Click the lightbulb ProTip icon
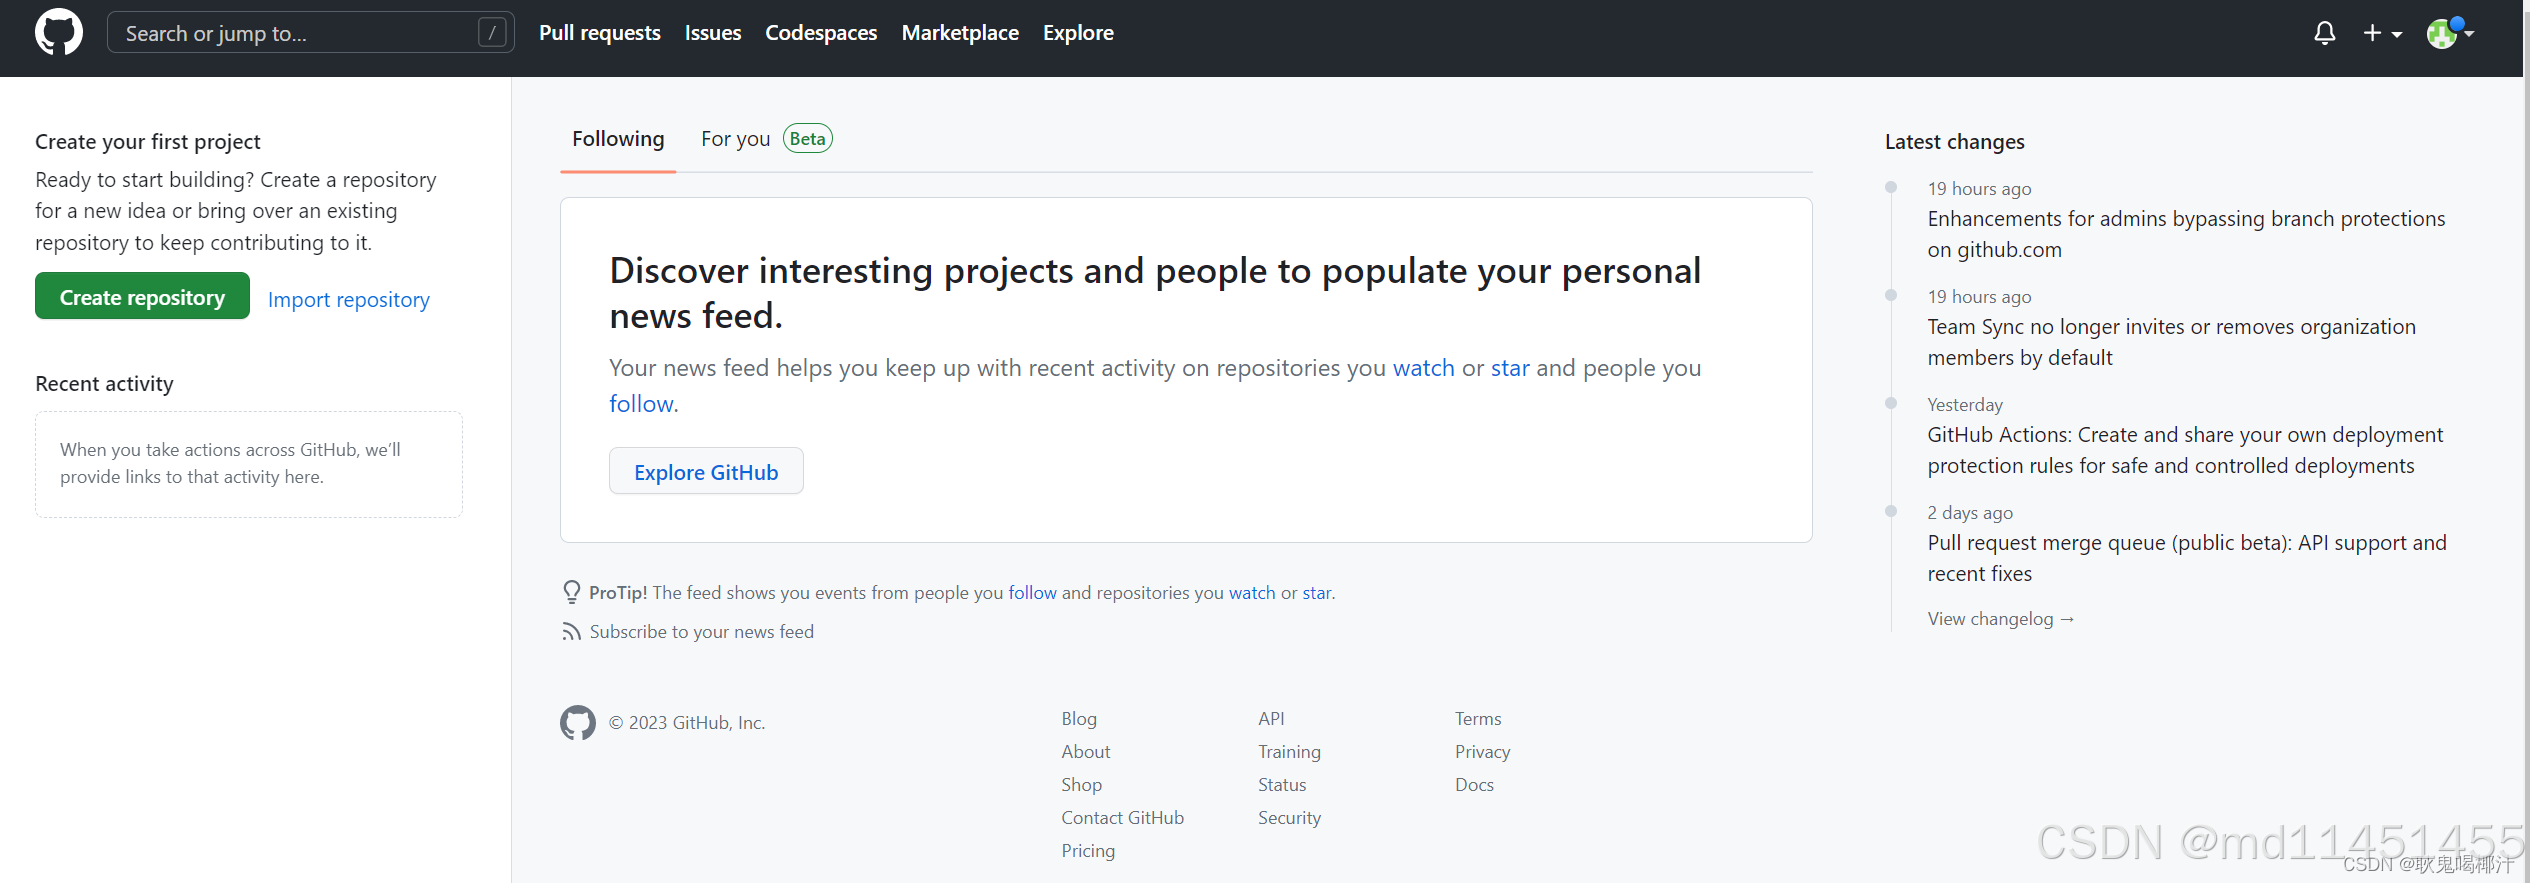Screen dimensions: 2530x883 click(571, 592)
